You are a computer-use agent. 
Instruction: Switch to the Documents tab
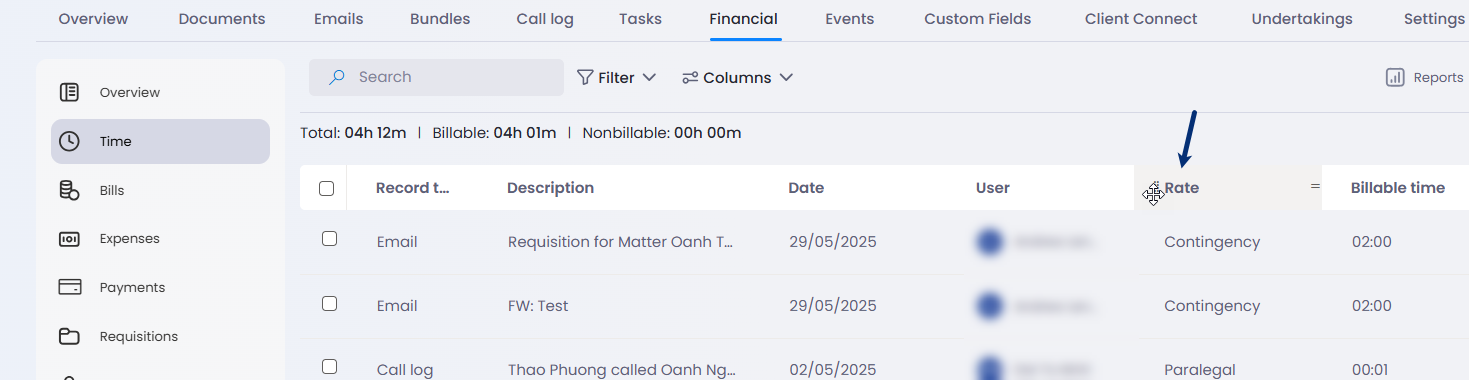[222, 19]
